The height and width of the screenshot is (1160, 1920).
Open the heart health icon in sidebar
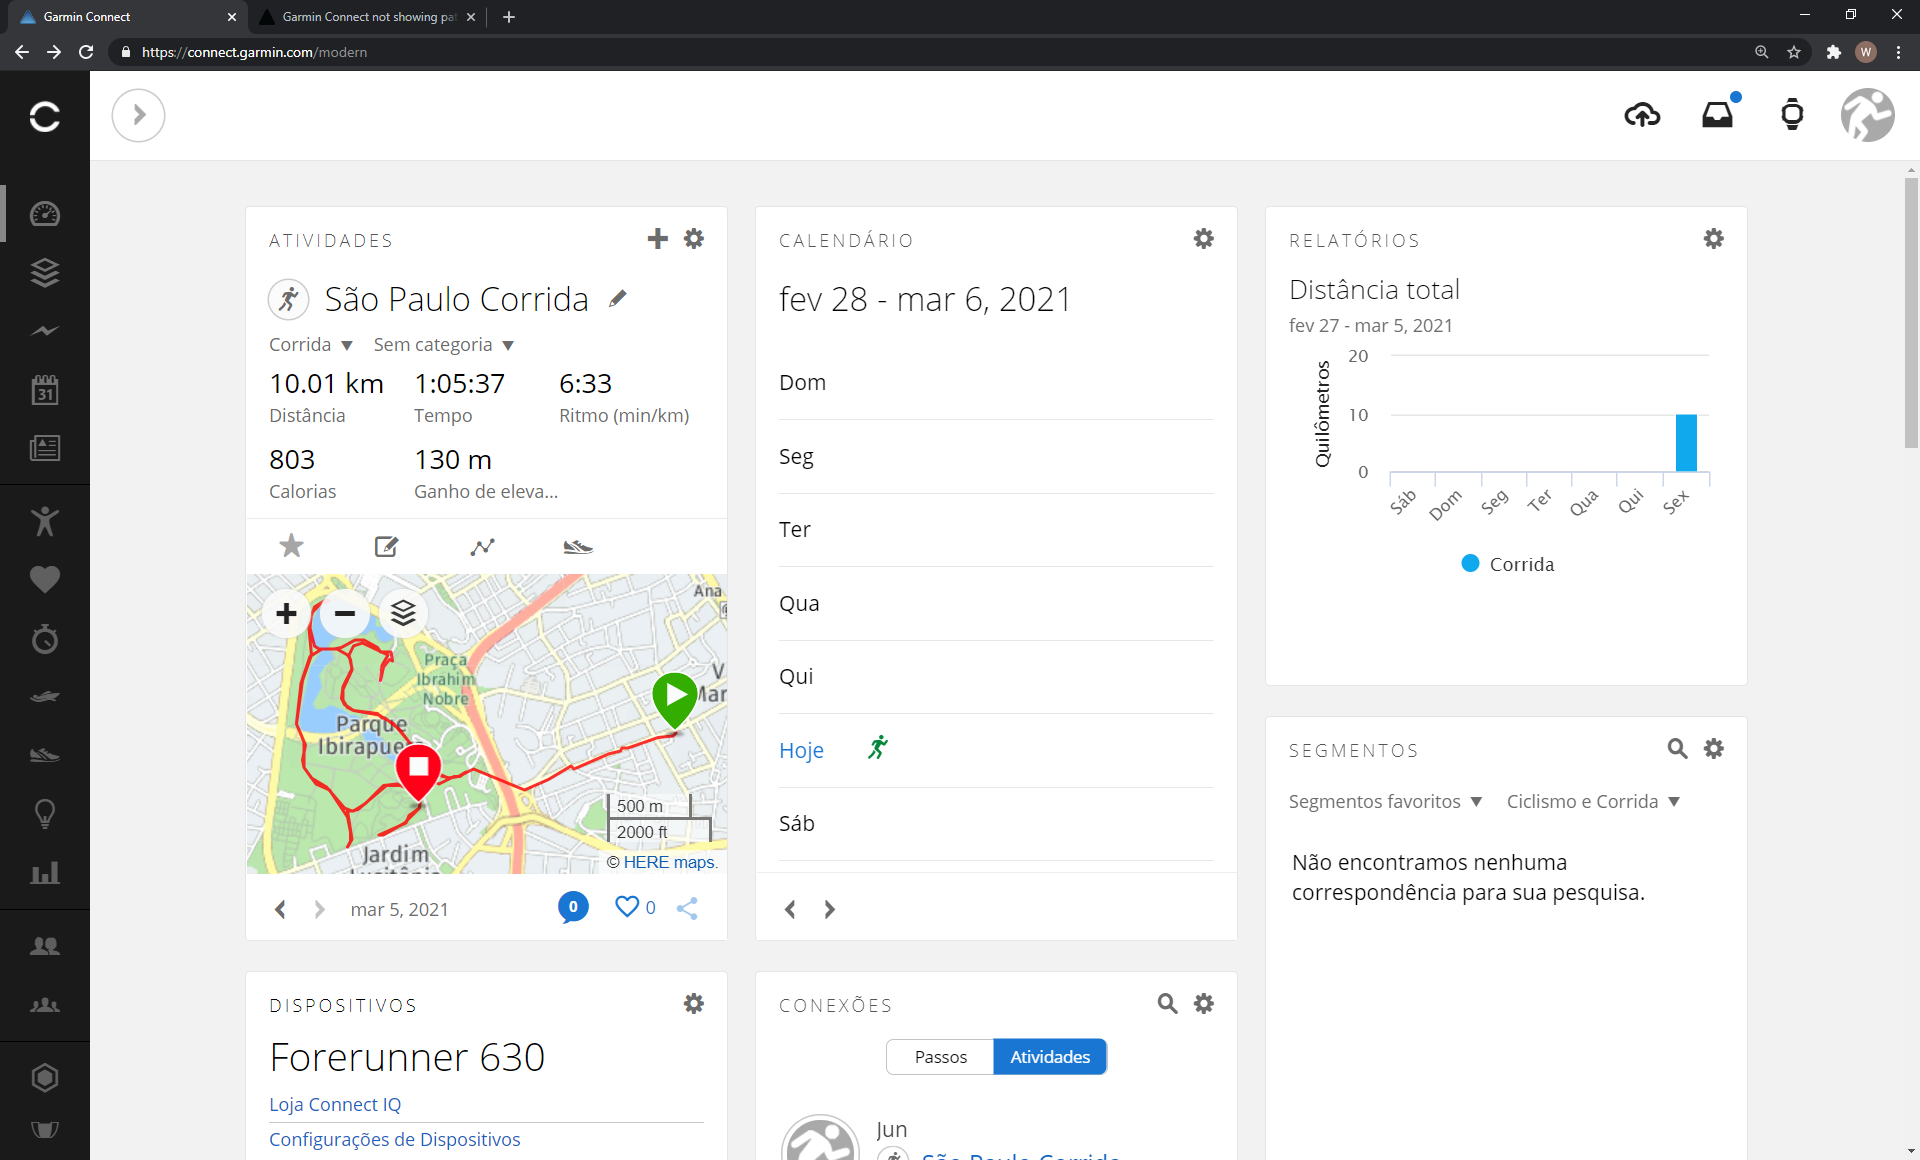click(x=45, y=579)
